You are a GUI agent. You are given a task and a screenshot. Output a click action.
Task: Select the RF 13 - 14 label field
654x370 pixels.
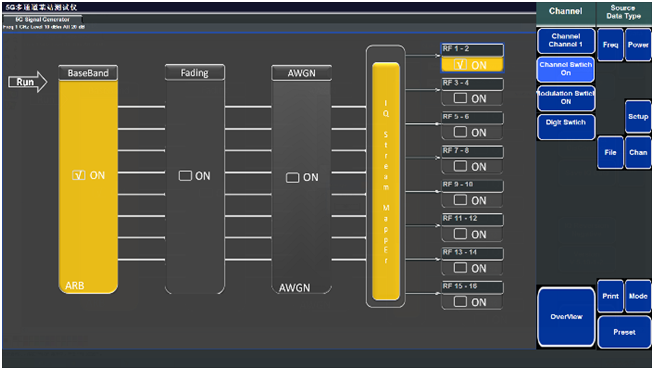[472, 253]
